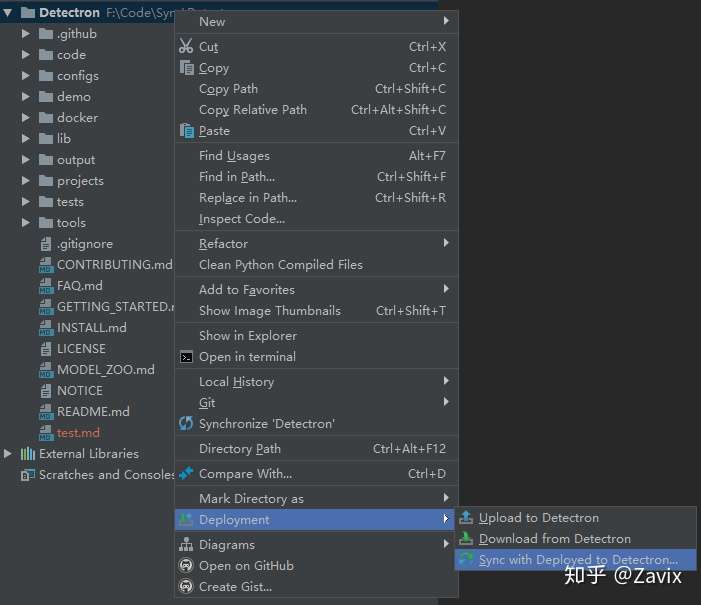
Task: Click the Open in terminal icon
Action: coord(186,357)
